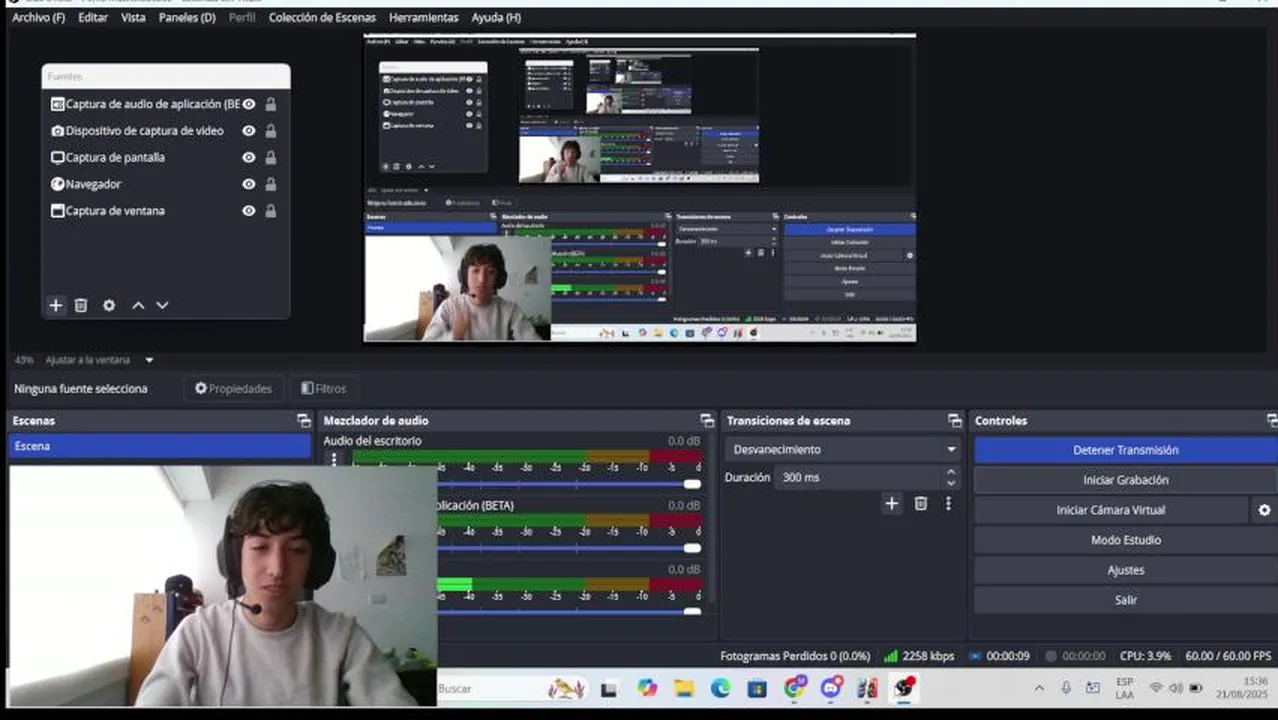Open the Herramientas menu

tap(424, 18)
